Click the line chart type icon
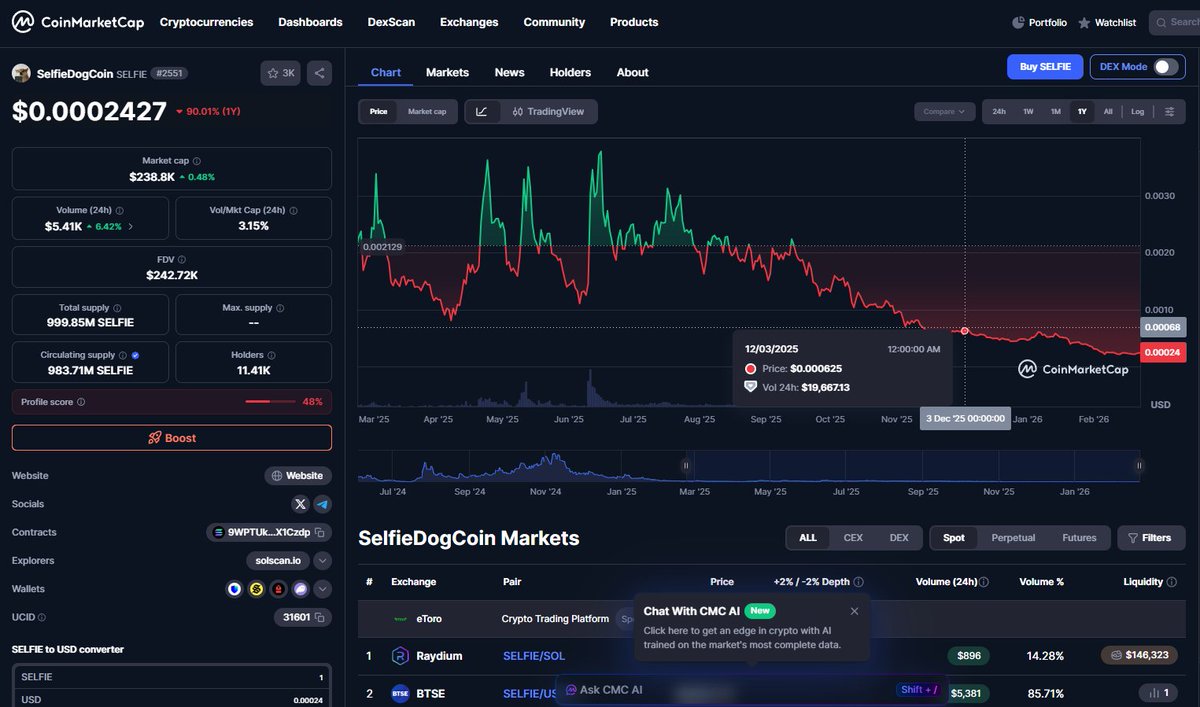Viewport: 1200px width, 707px height. click(481, 112)
